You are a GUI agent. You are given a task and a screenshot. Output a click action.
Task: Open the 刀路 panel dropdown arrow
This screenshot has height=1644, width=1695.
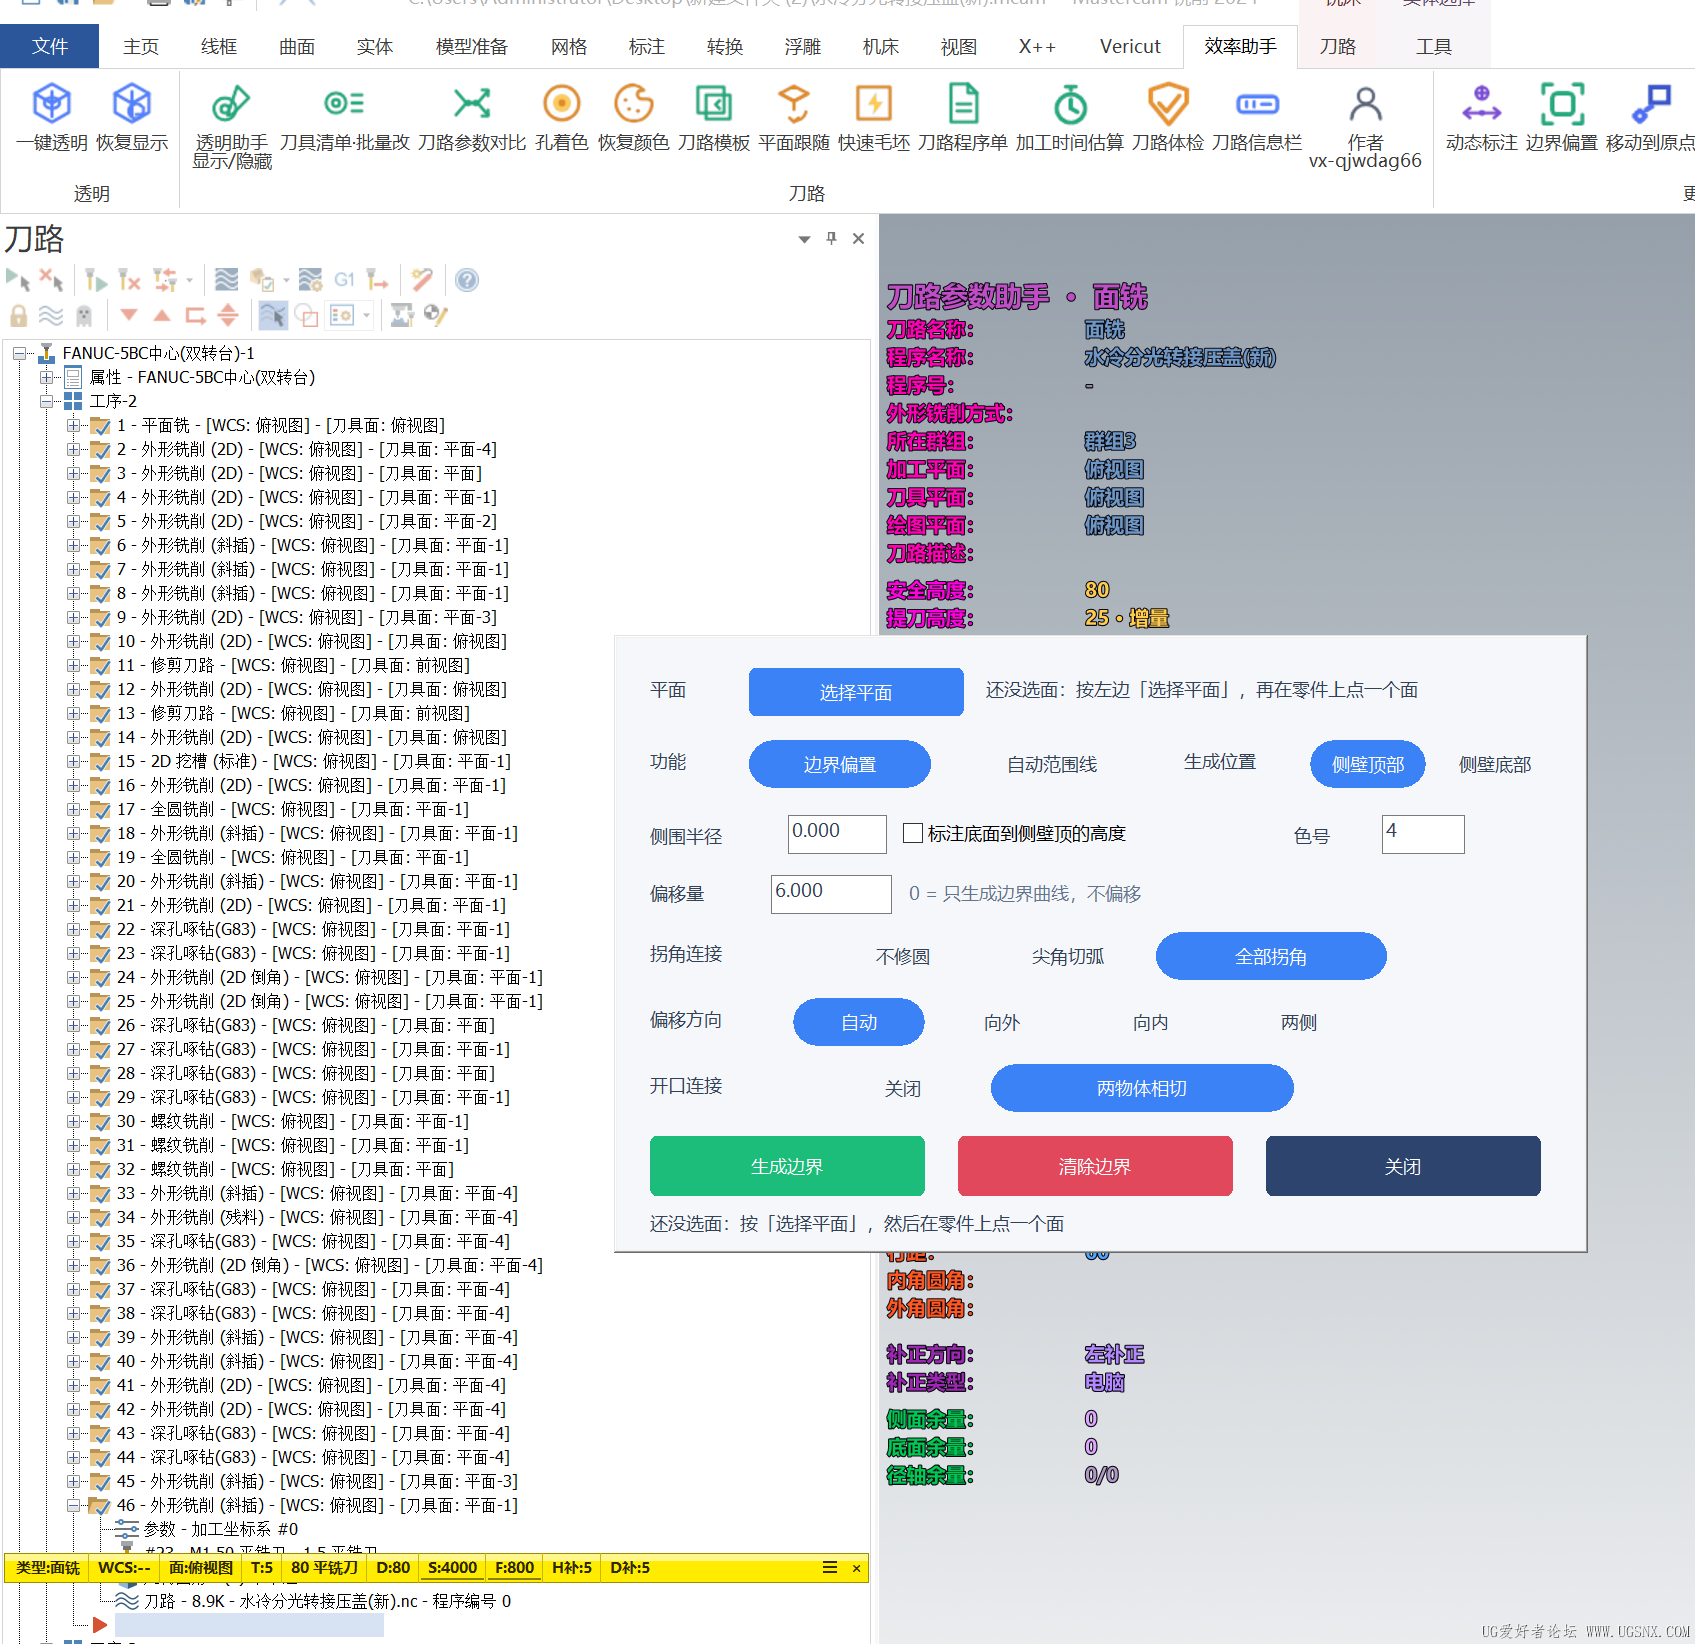pyautogui.click(x=804, y=239)
